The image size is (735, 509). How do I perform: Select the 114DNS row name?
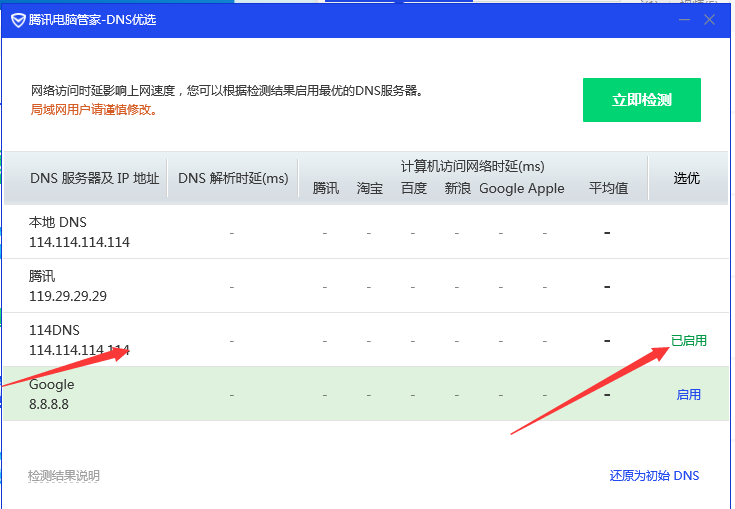[x=54, y=330]
